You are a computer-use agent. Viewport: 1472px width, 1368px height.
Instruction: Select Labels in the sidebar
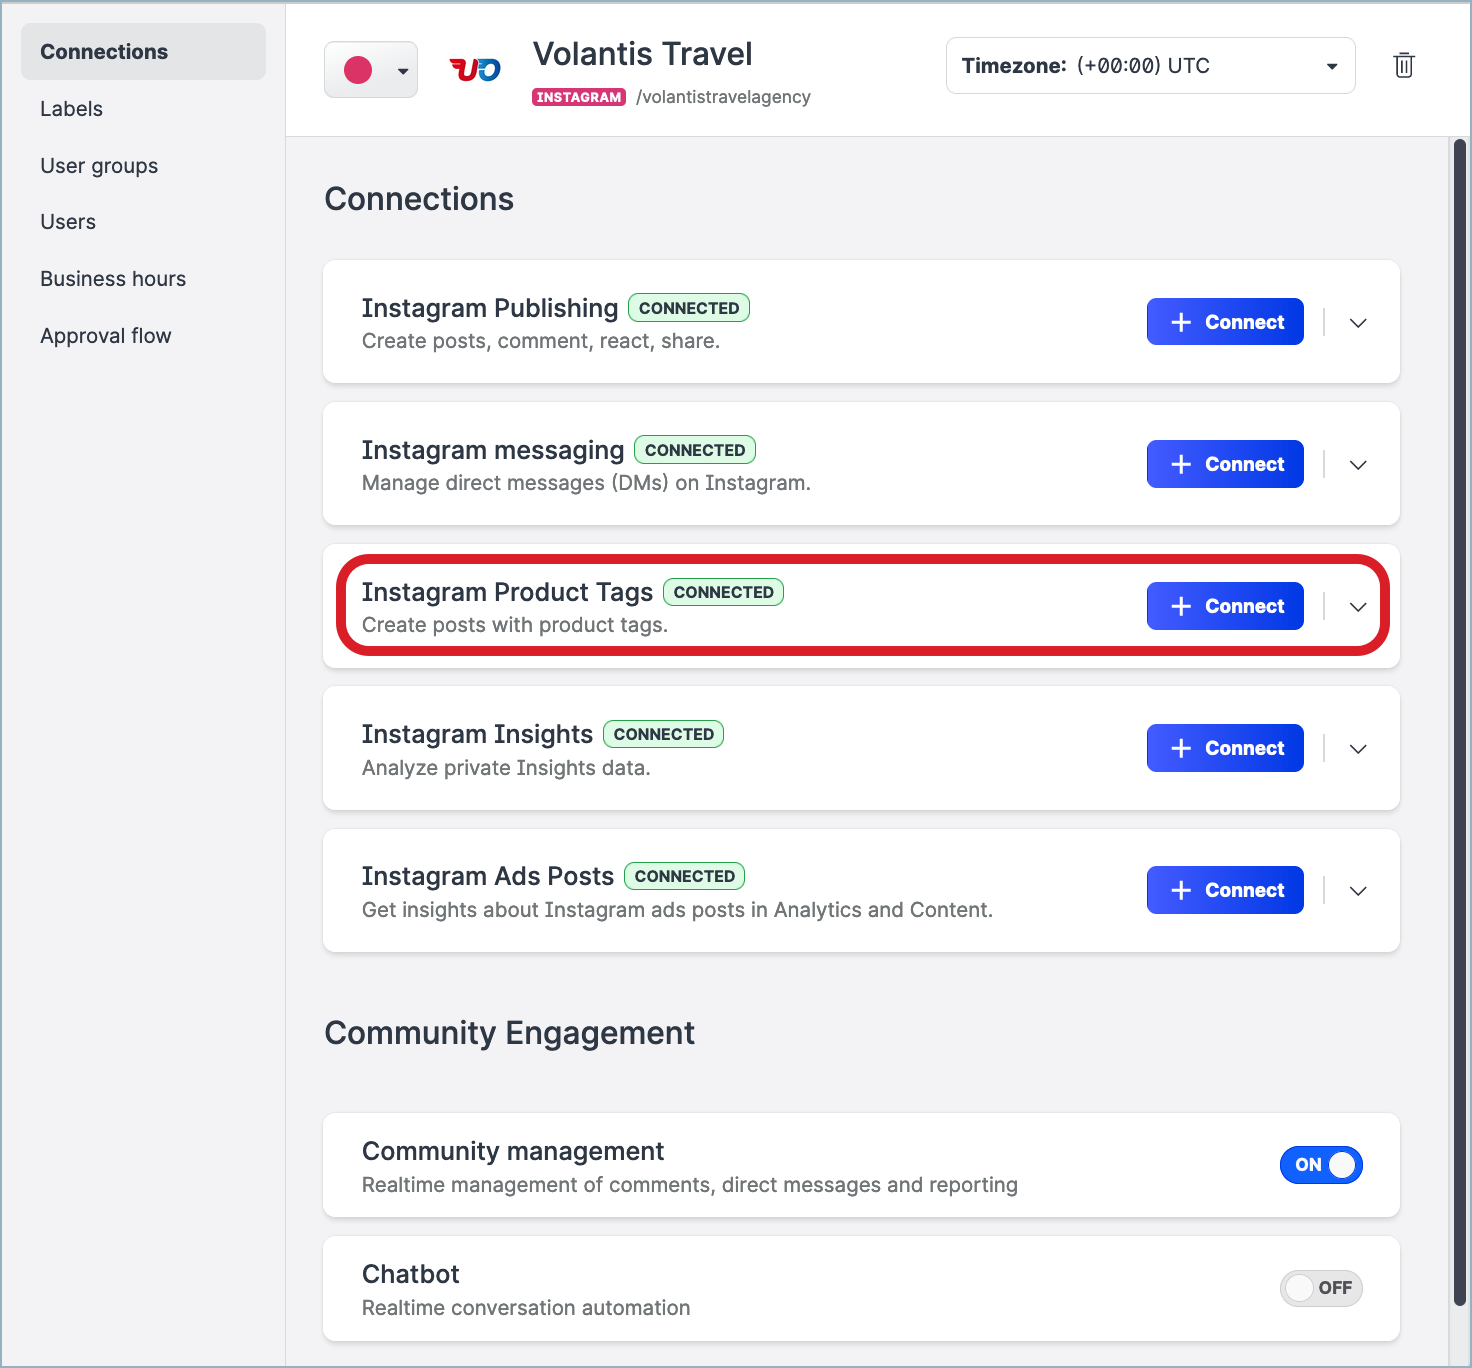pos(71,109)
